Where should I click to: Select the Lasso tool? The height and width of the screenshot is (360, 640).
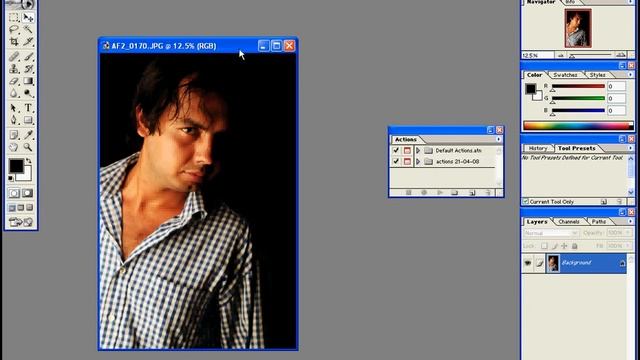pyautogui.click(x=14, y=29)
